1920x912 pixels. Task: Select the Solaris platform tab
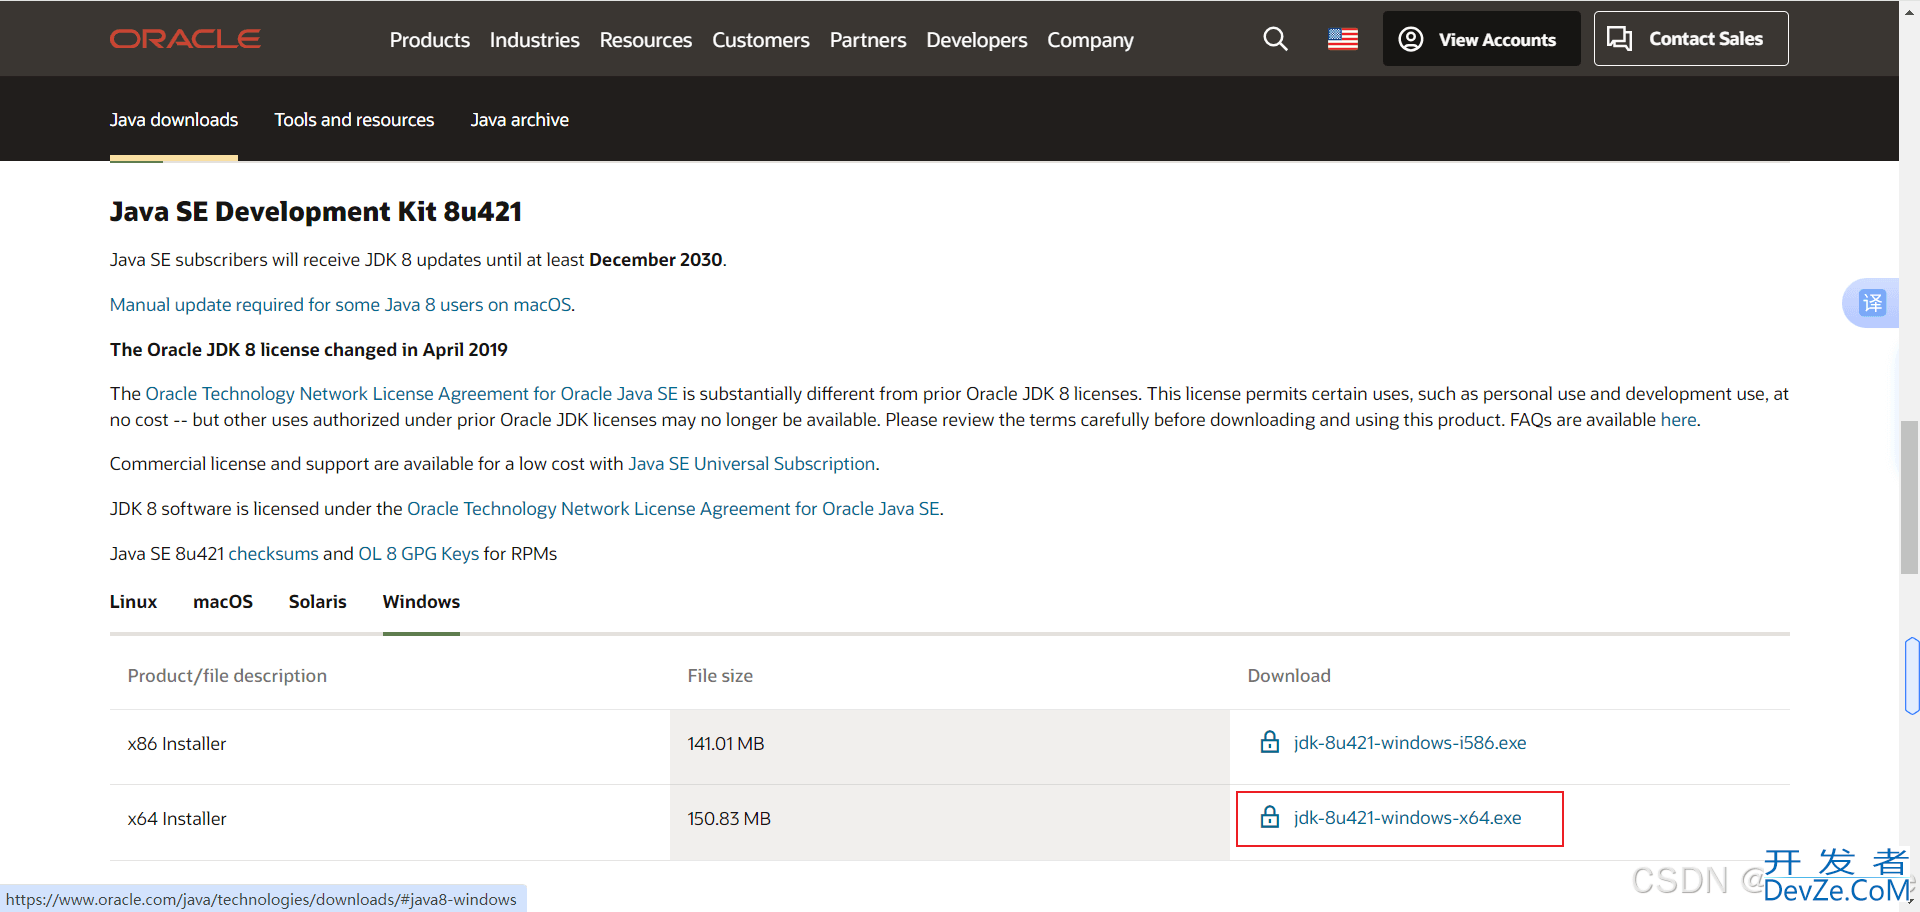pyautogui.click(x=318, y=602)
